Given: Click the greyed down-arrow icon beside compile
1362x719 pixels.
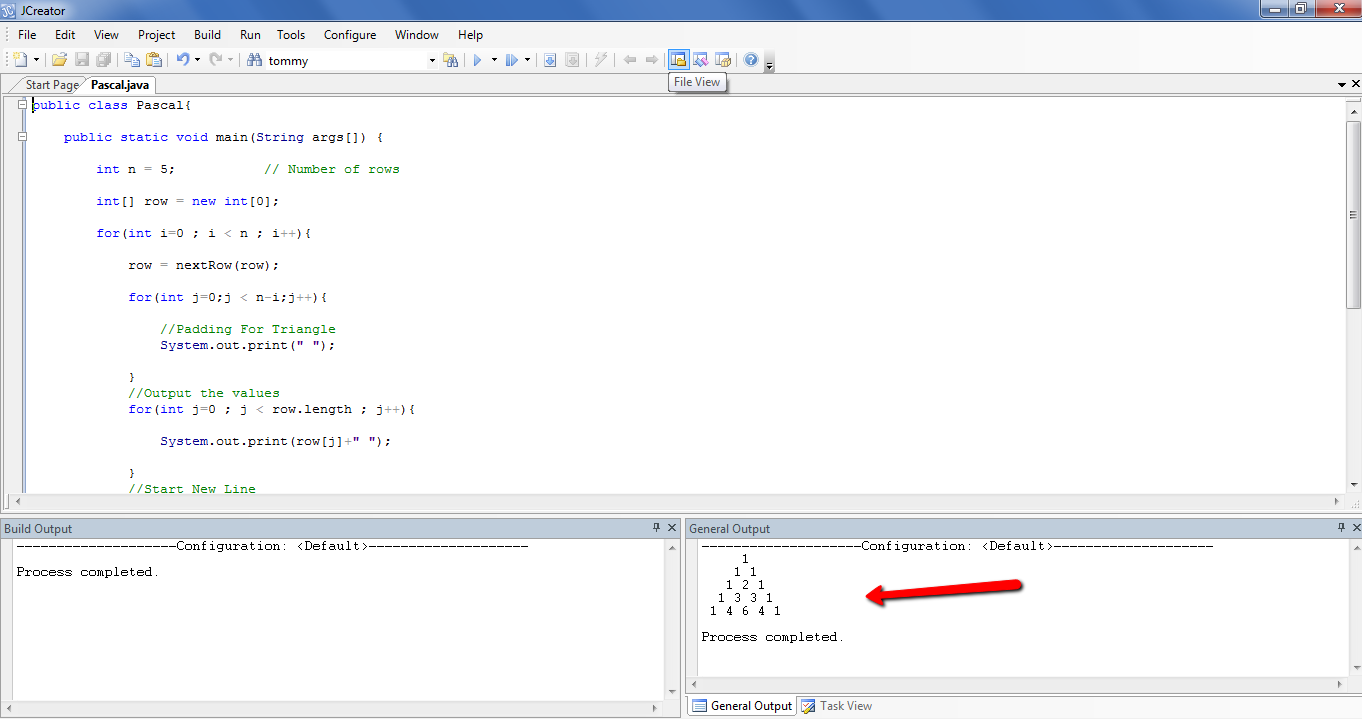Looking at the screenshot, I should click(x=572, y=60).
